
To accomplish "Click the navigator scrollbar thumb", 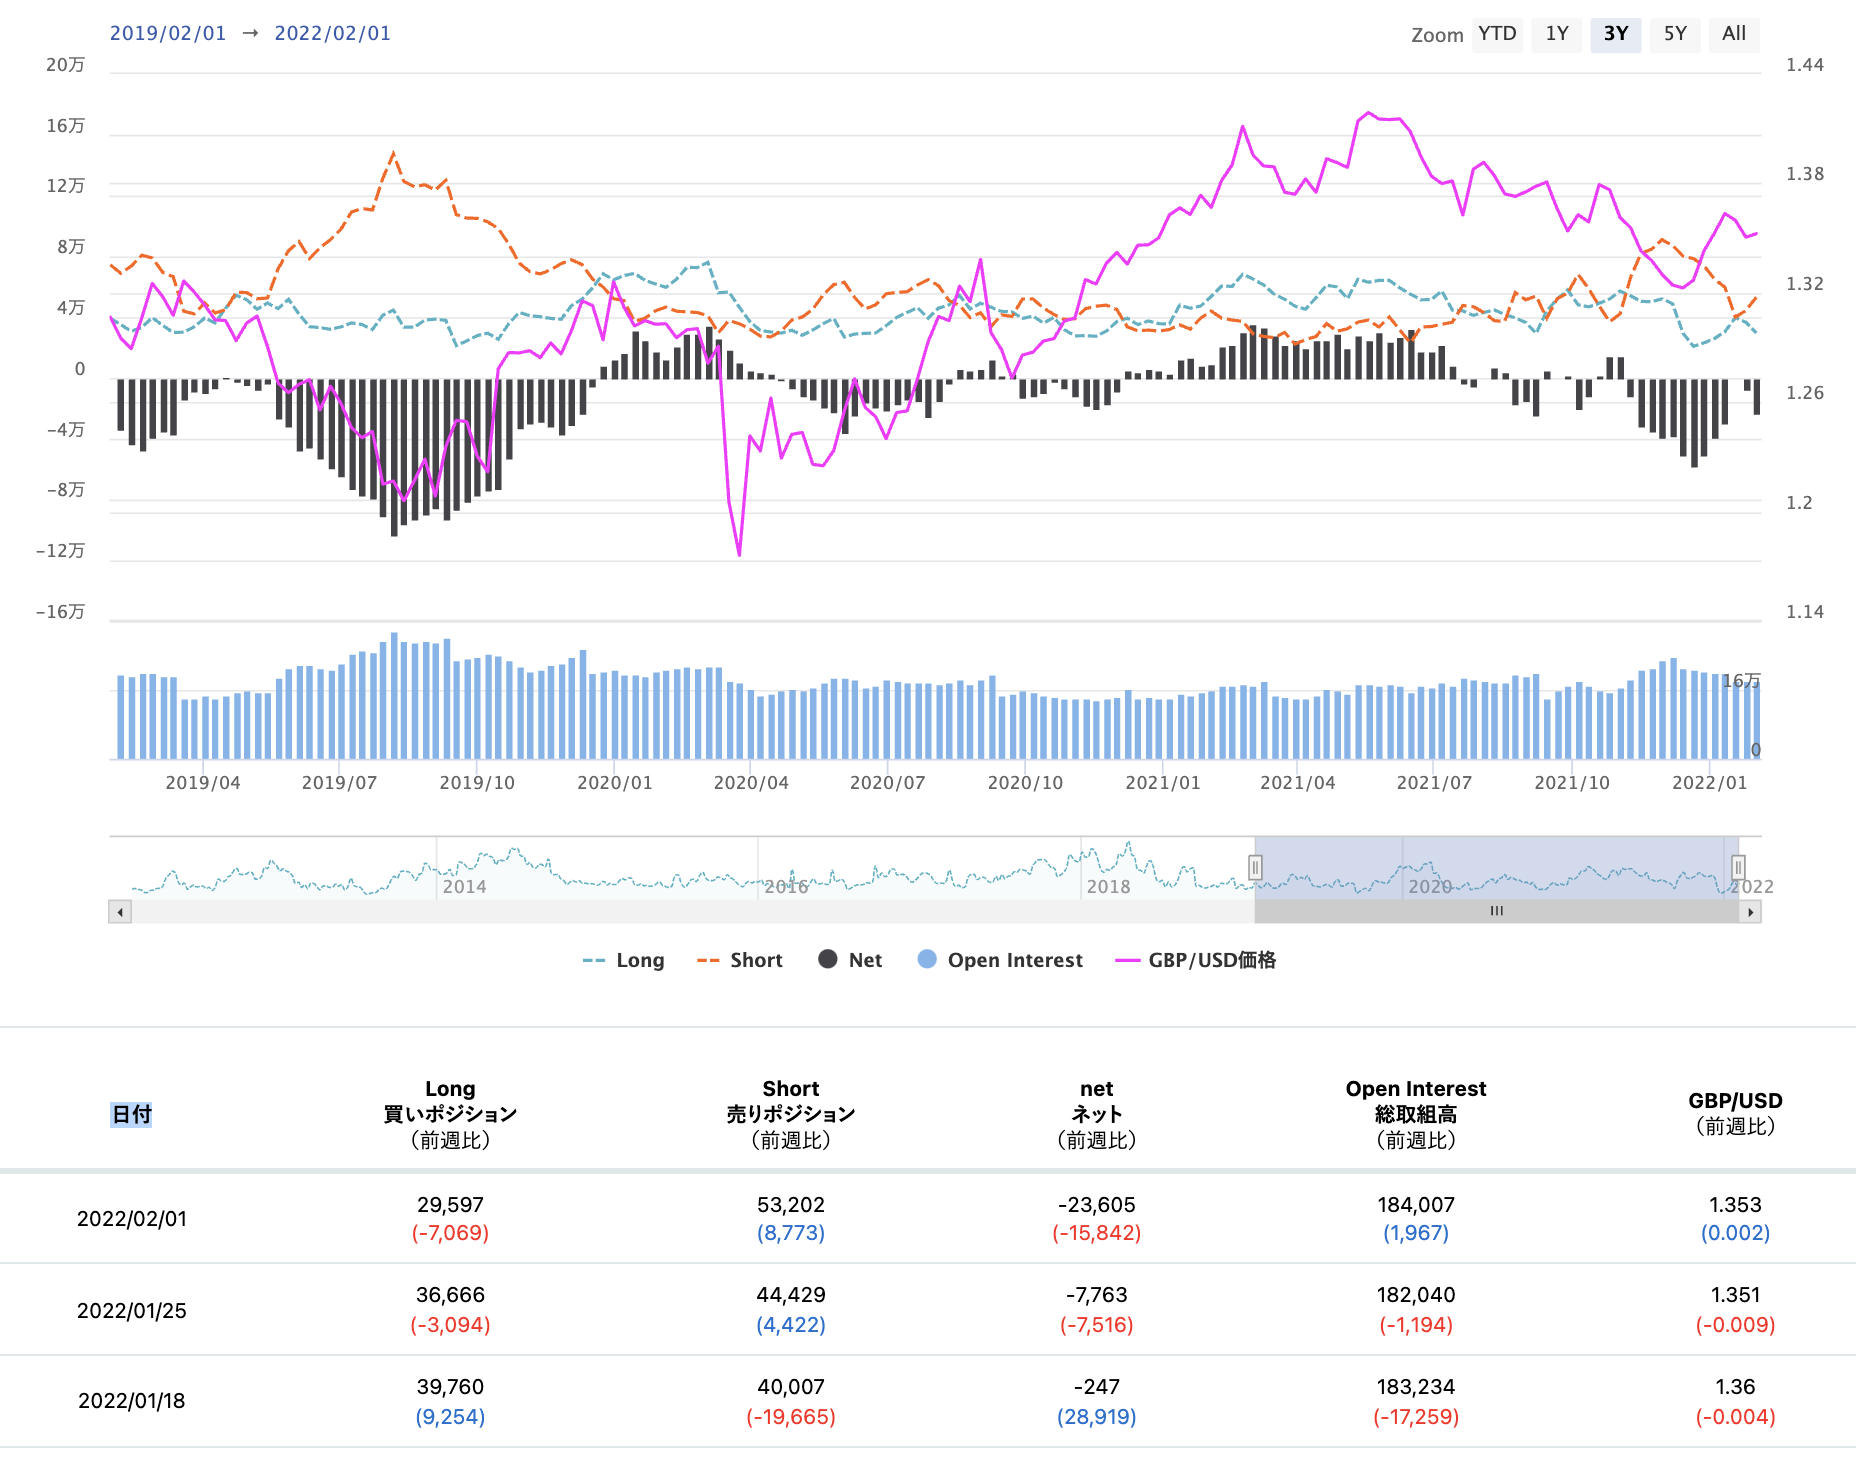I will coord(1497,911).
